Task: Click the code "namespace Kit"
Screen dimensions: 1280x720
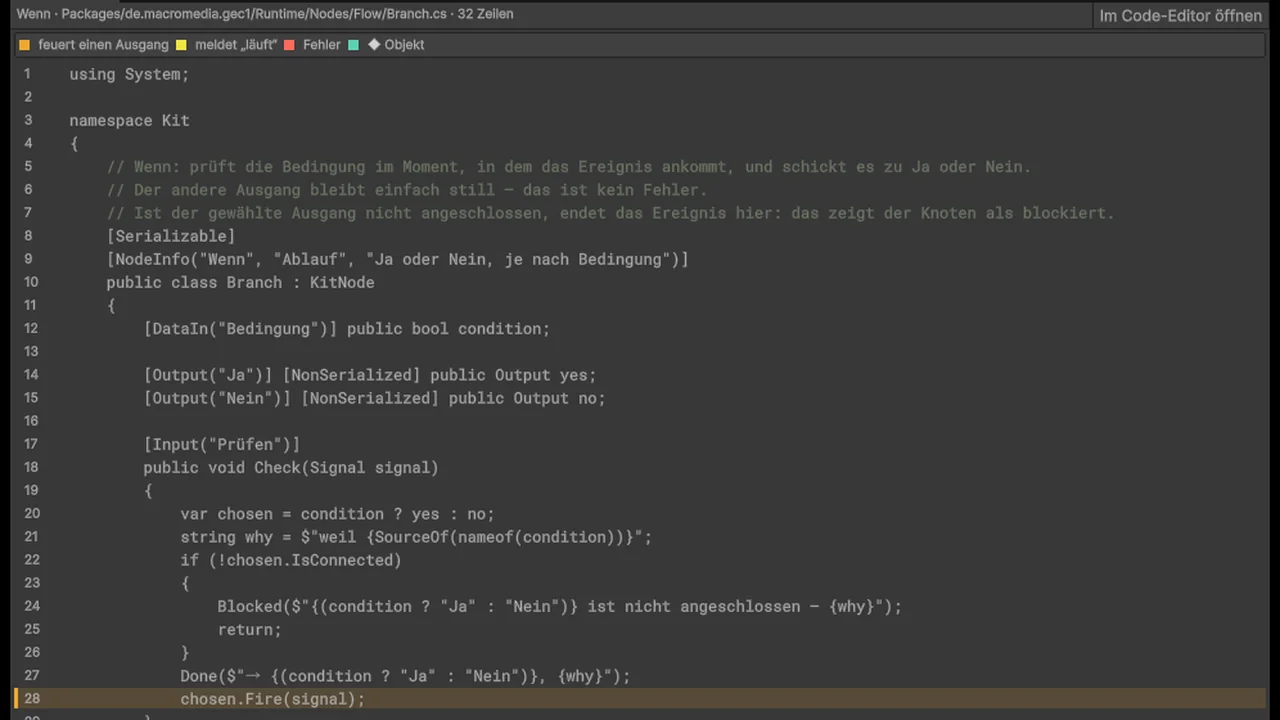Action: [129, 120]
